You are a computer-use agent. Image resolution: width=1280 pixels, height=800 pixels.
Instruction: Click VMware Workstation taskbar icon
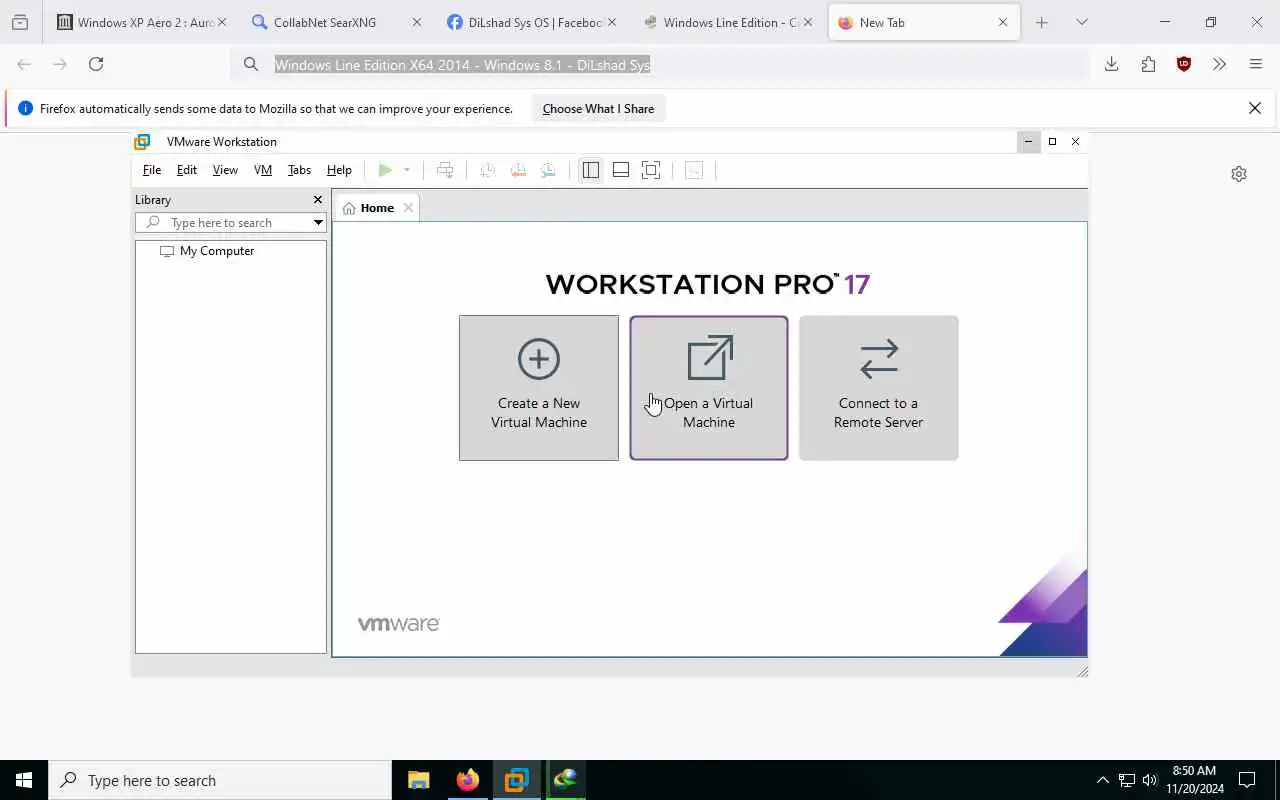click(x=516, y=780)
